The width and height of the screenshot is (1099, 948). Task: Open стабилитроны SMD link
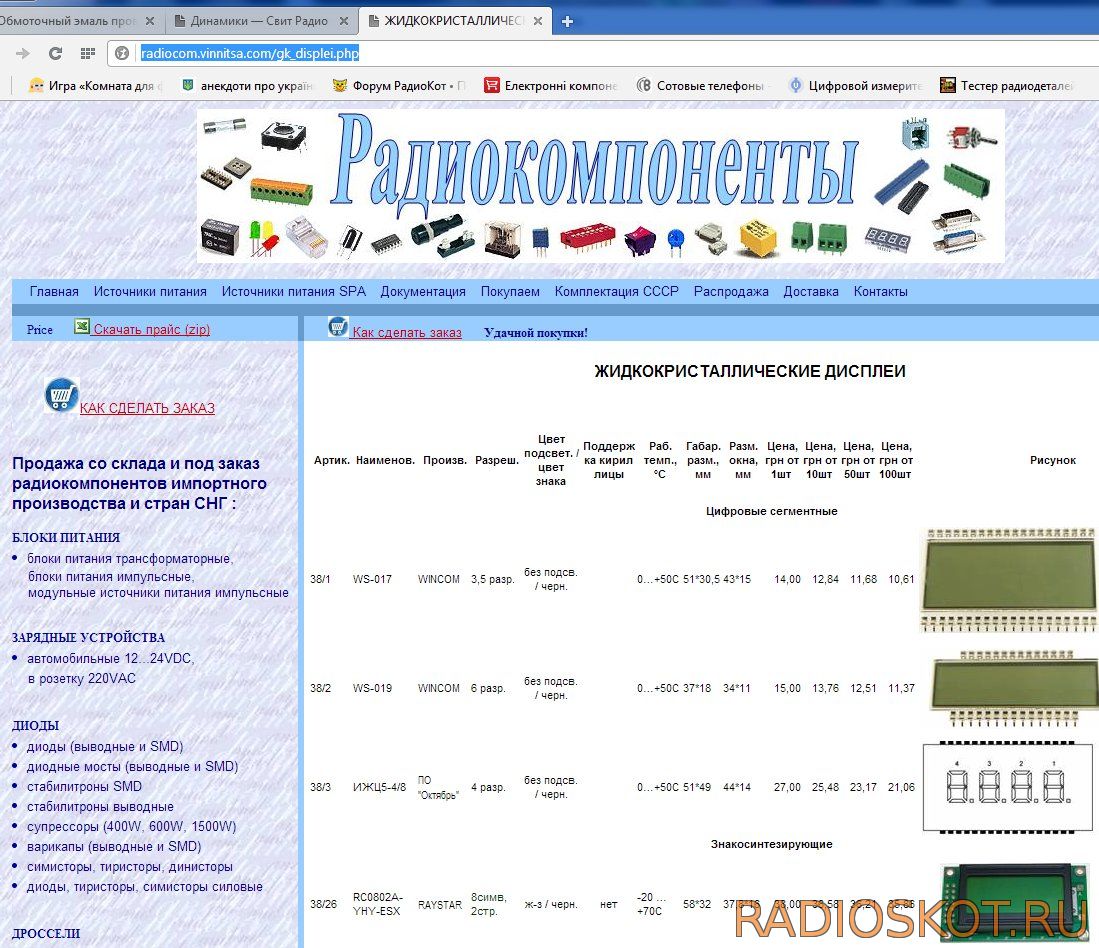(84, 786)
